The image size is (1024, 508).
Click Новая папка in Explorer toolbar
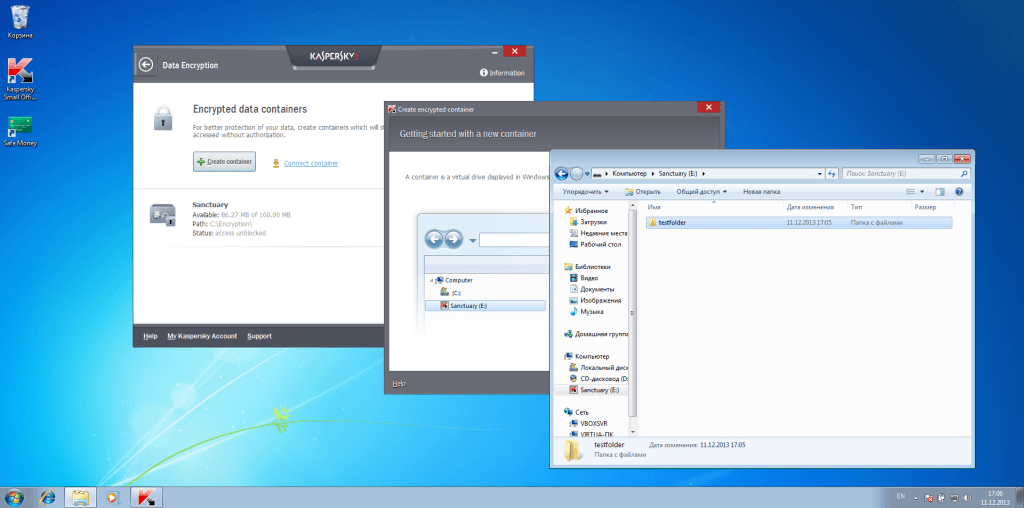point(761,192)
